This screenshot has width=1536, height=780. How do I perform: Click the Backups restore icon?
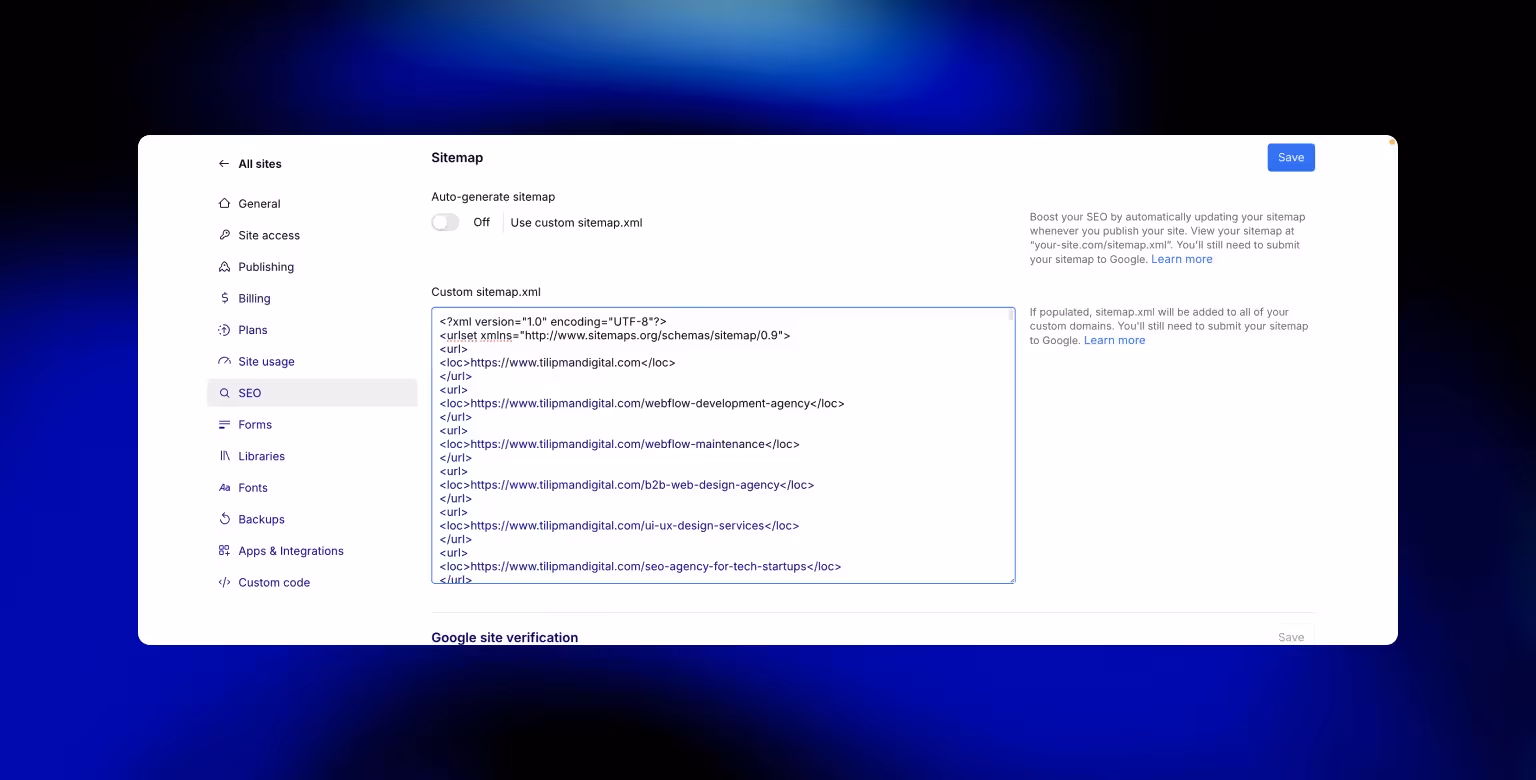tap(224, 519)
